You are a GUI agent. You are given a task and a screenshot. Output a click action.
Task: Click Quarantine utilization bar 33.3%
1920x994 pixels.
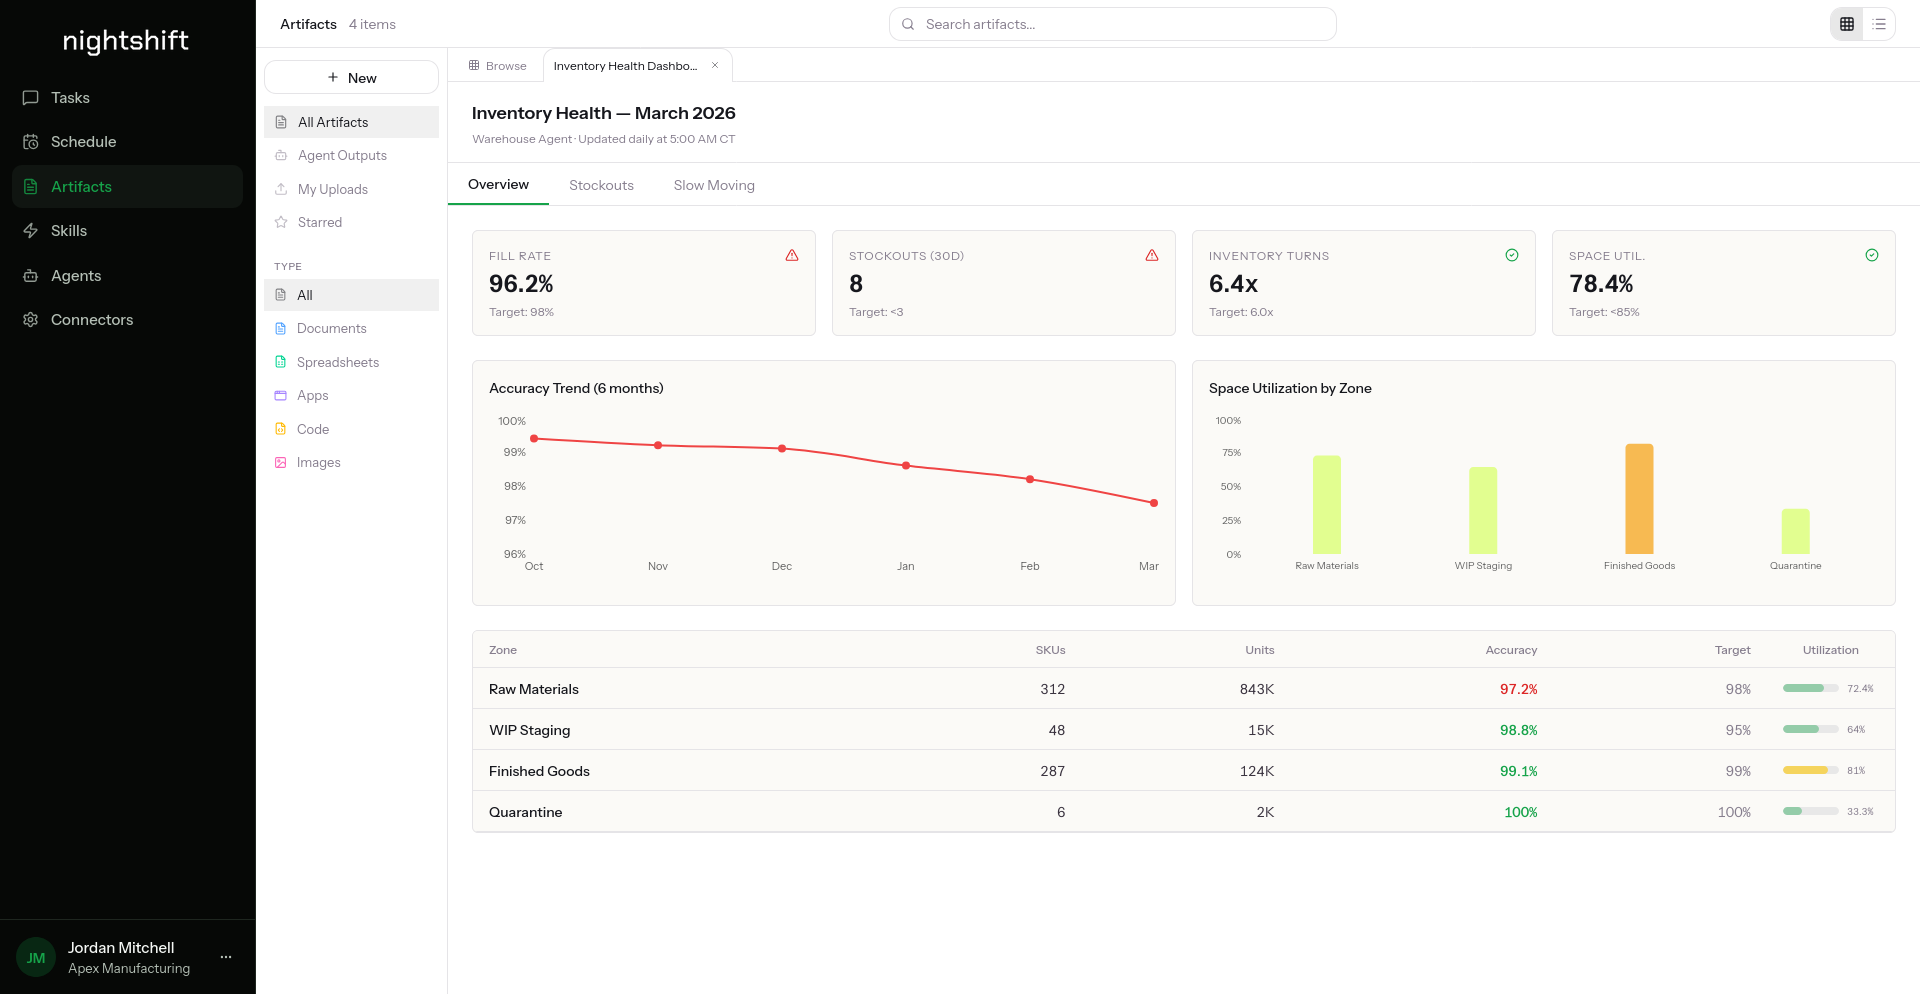(x=1810, y=811)
